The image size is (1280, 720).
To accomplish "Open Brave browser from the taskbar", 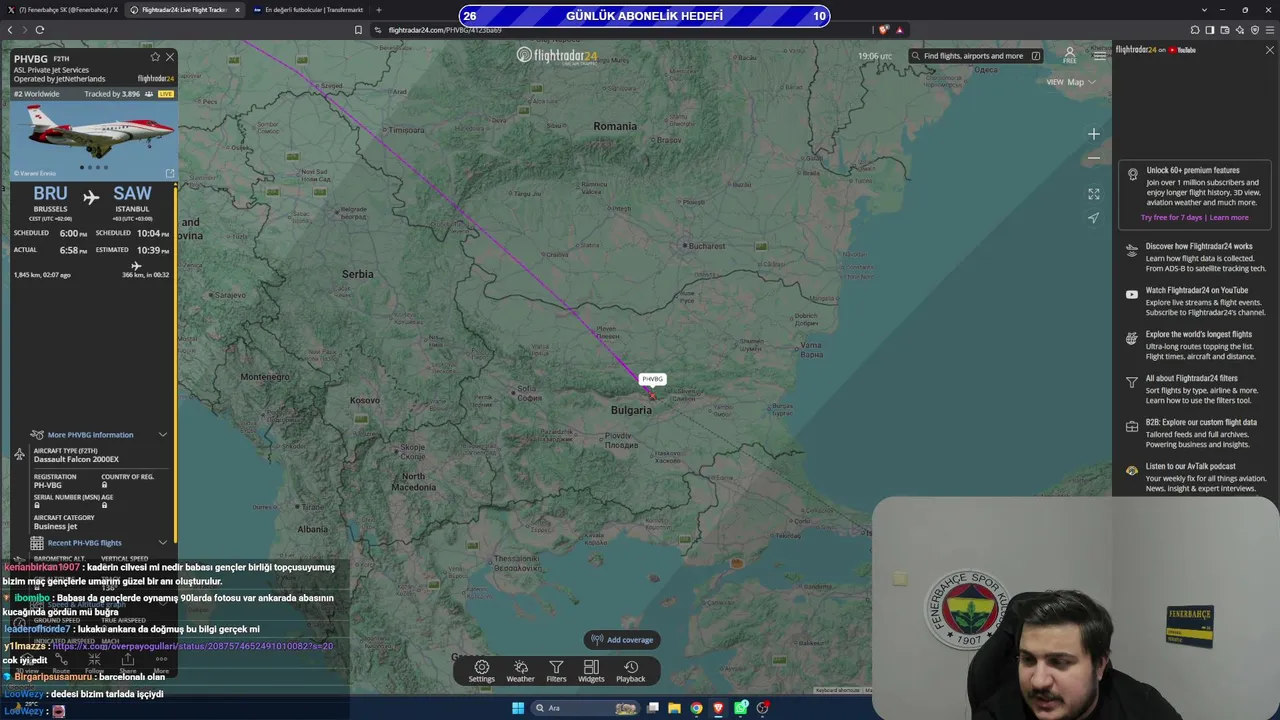I will point(719,708).
